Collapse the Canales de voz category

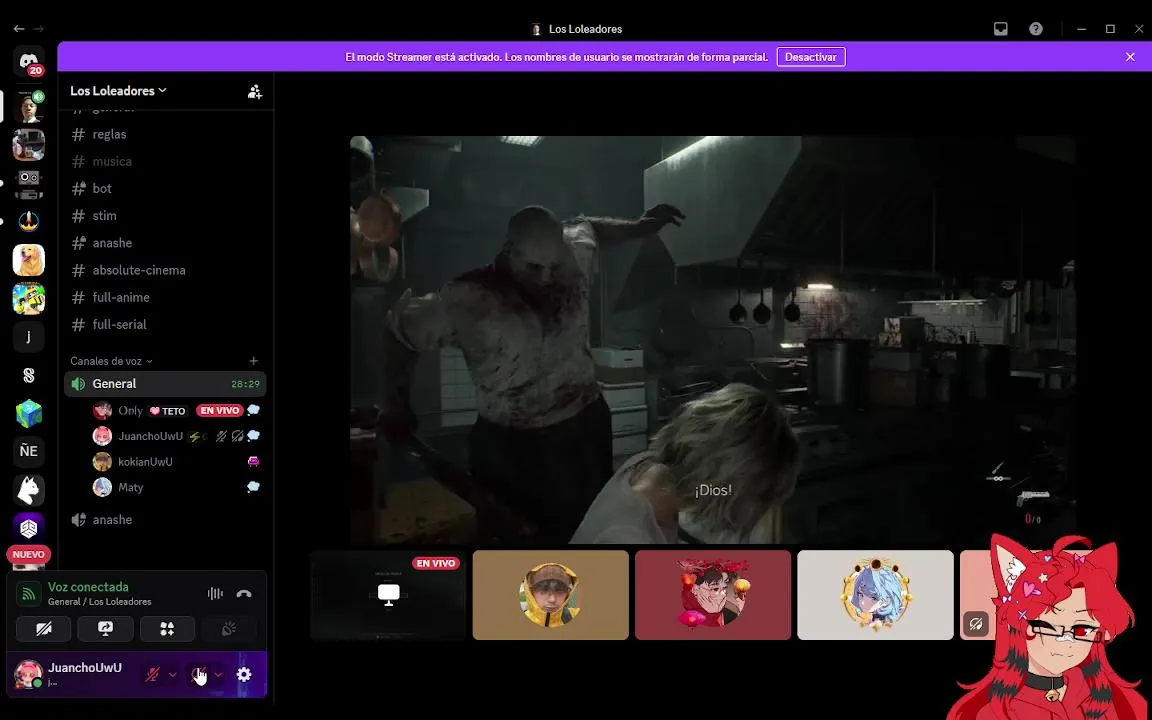[111, 361]
